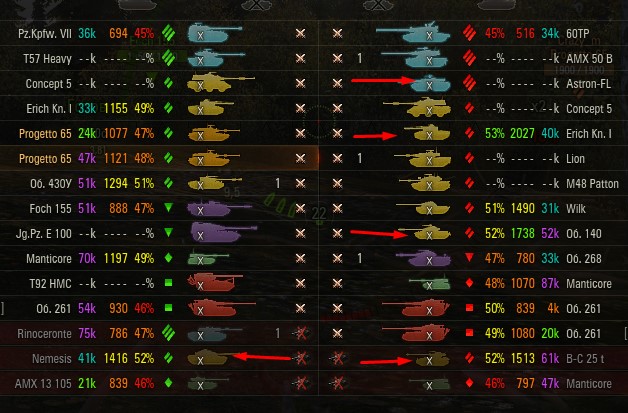The height and width of the screenshot is (413, 628).
Task: Select the highlighted Progetto 65 47k row name
Action: pyautogui.click(x=45, y=159)
